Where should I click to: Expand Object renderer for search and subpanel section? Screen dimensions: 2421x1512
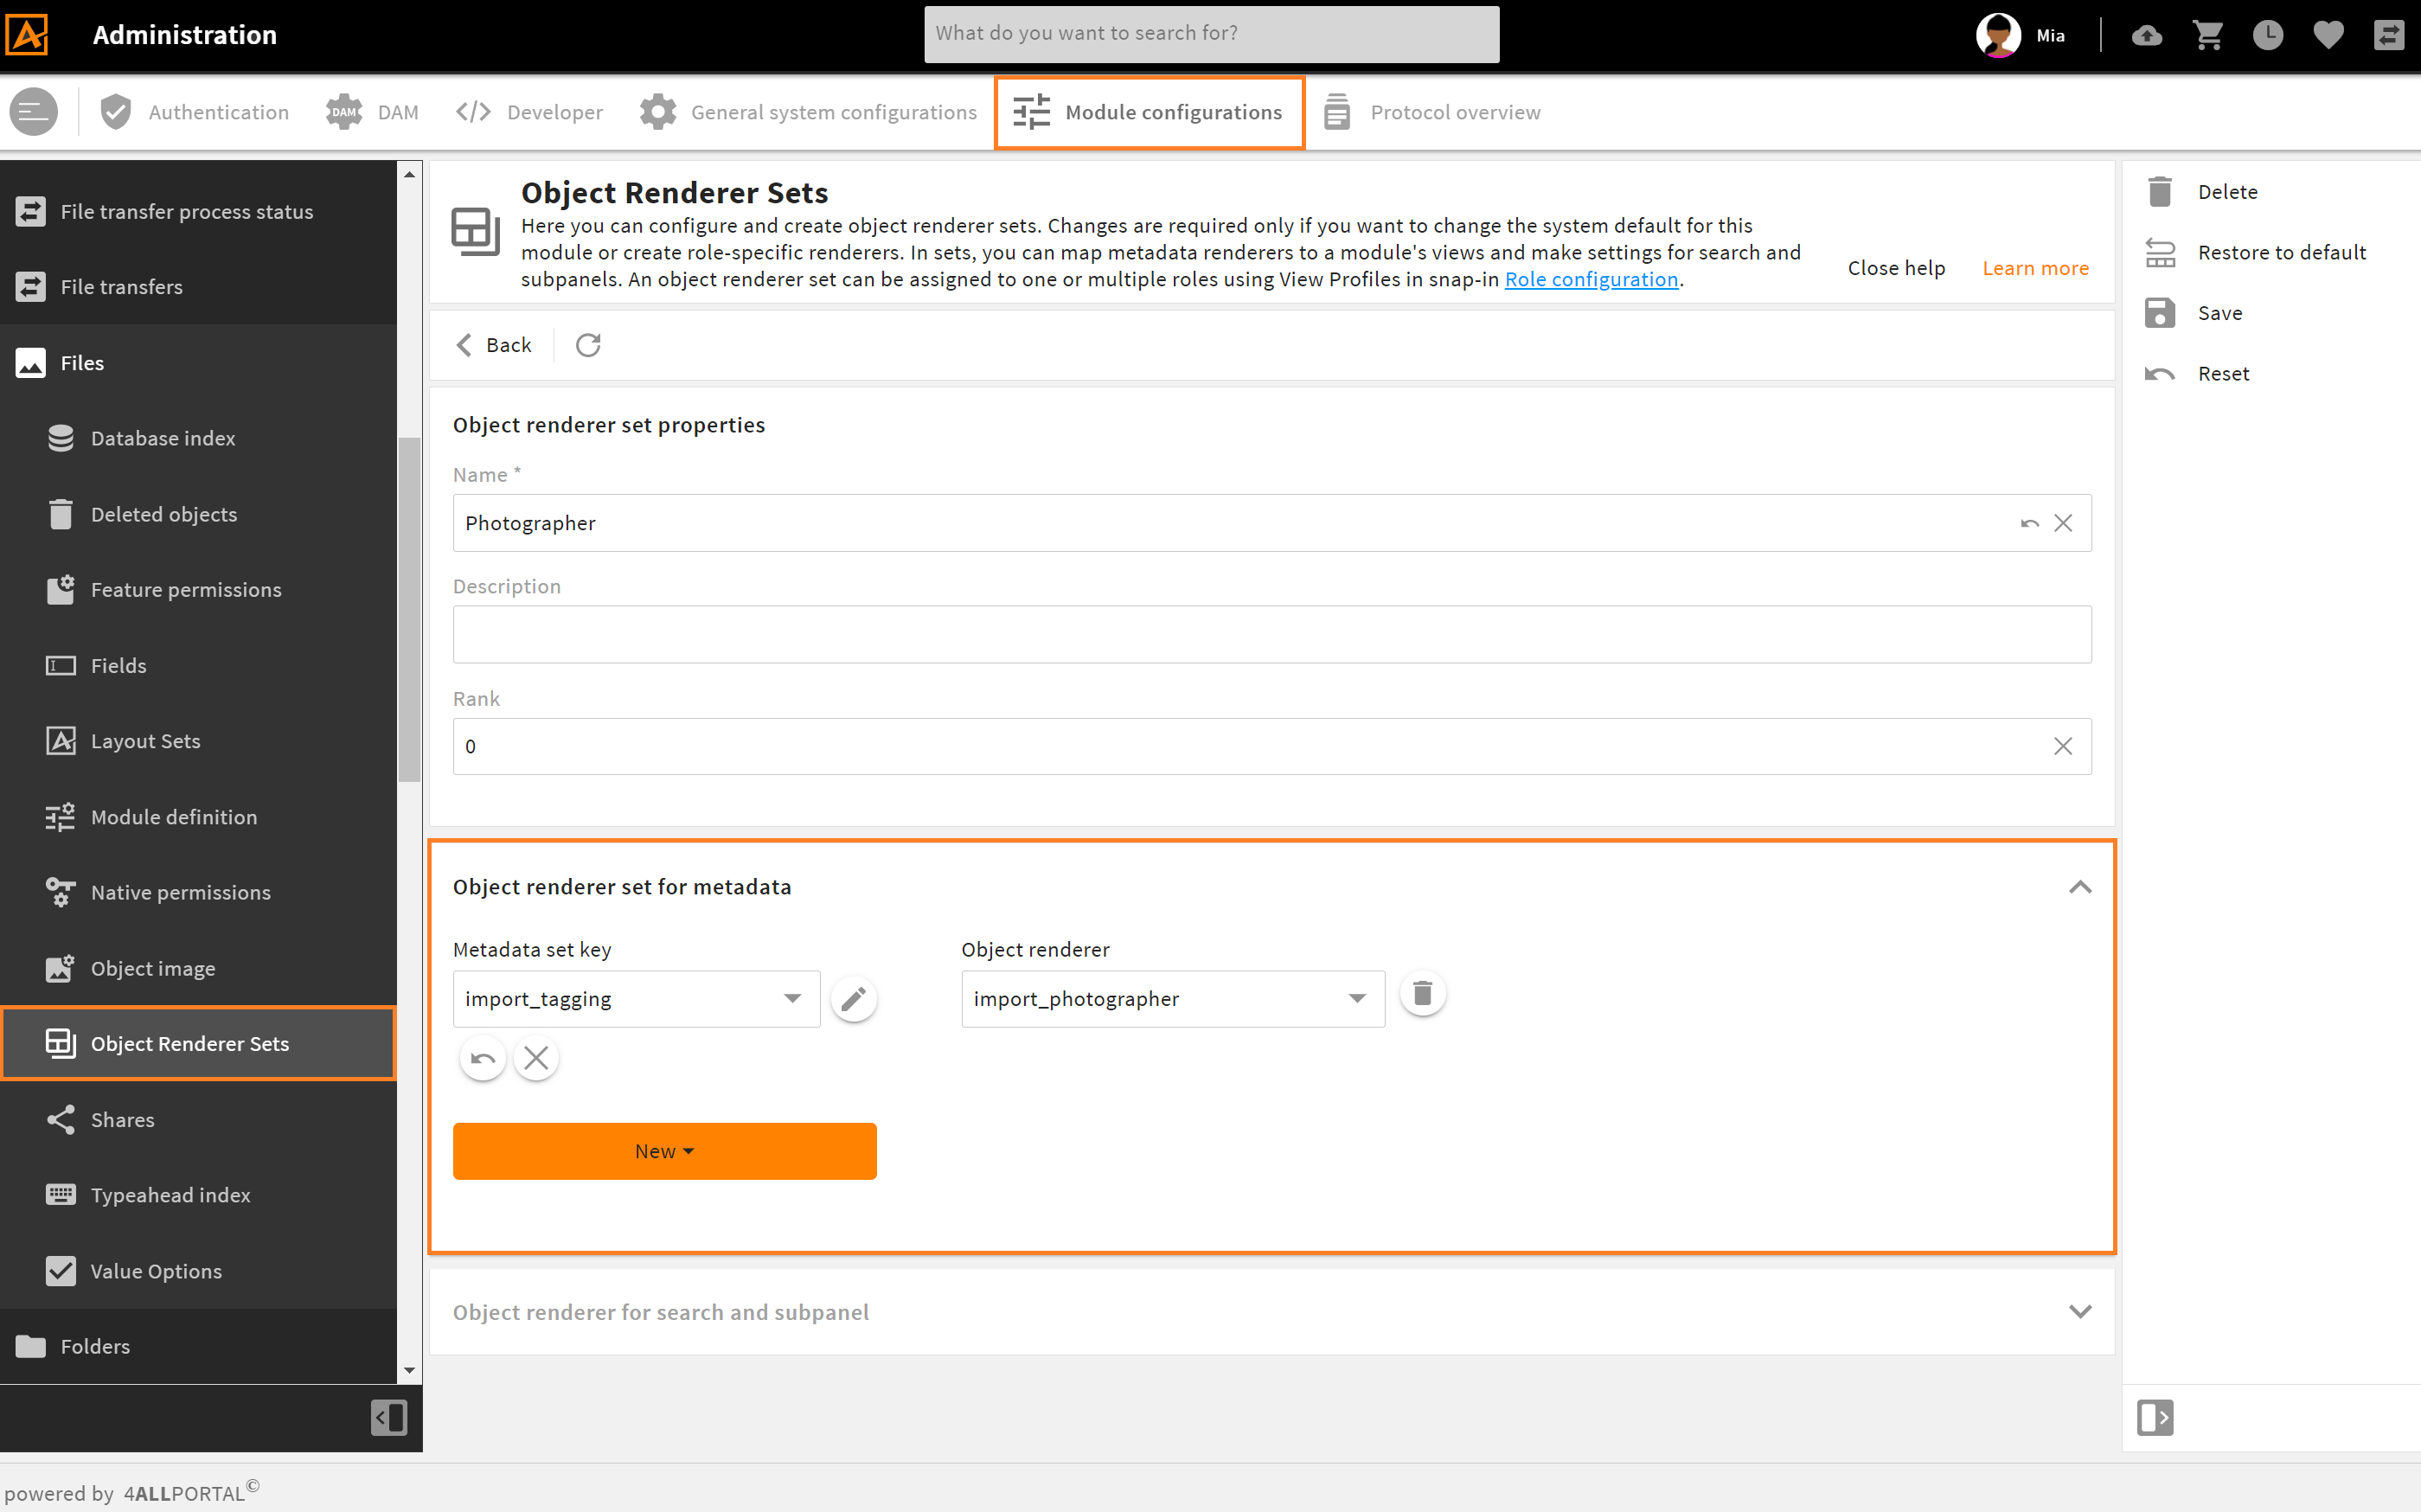[x=2080, y=1311]
